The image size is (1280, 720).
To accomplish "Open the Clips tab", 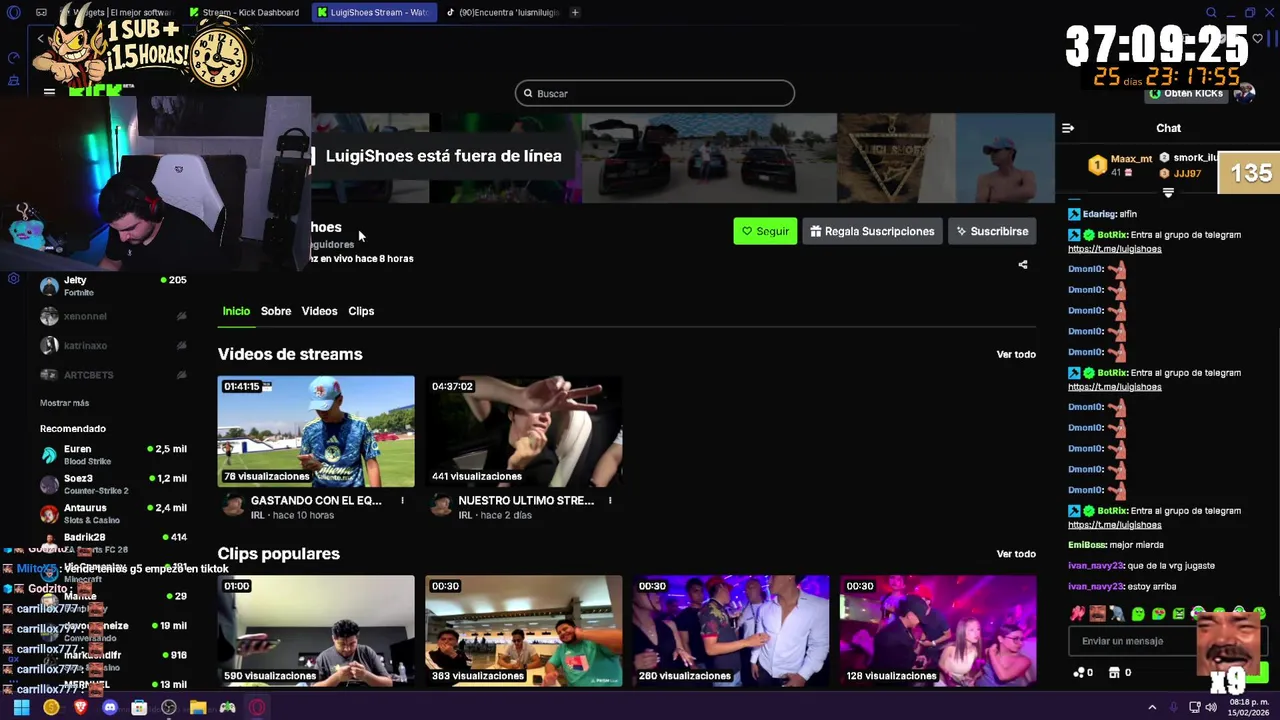I will [x=361, y=311].
